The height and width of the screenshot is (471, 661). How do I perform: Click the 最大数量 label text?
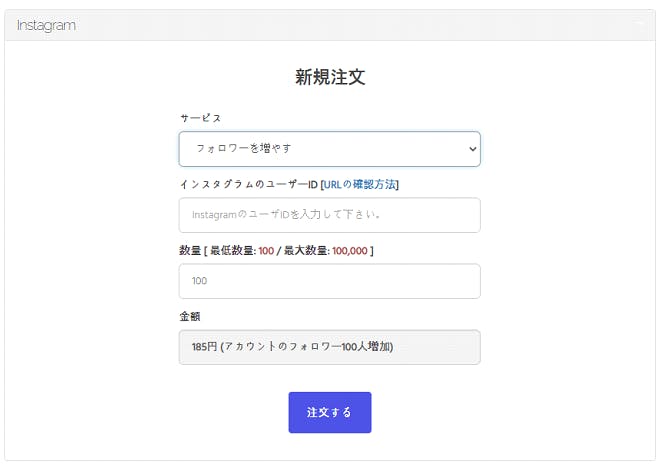point(307,251)
